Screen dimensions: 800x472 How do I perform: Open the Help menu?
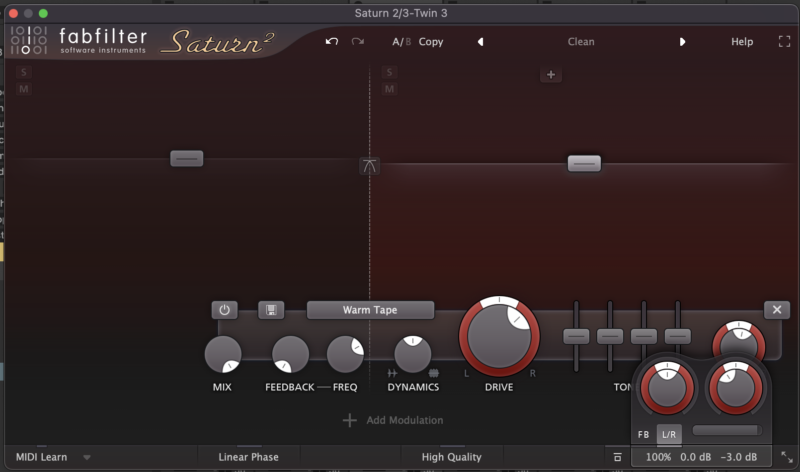(742, 42)
